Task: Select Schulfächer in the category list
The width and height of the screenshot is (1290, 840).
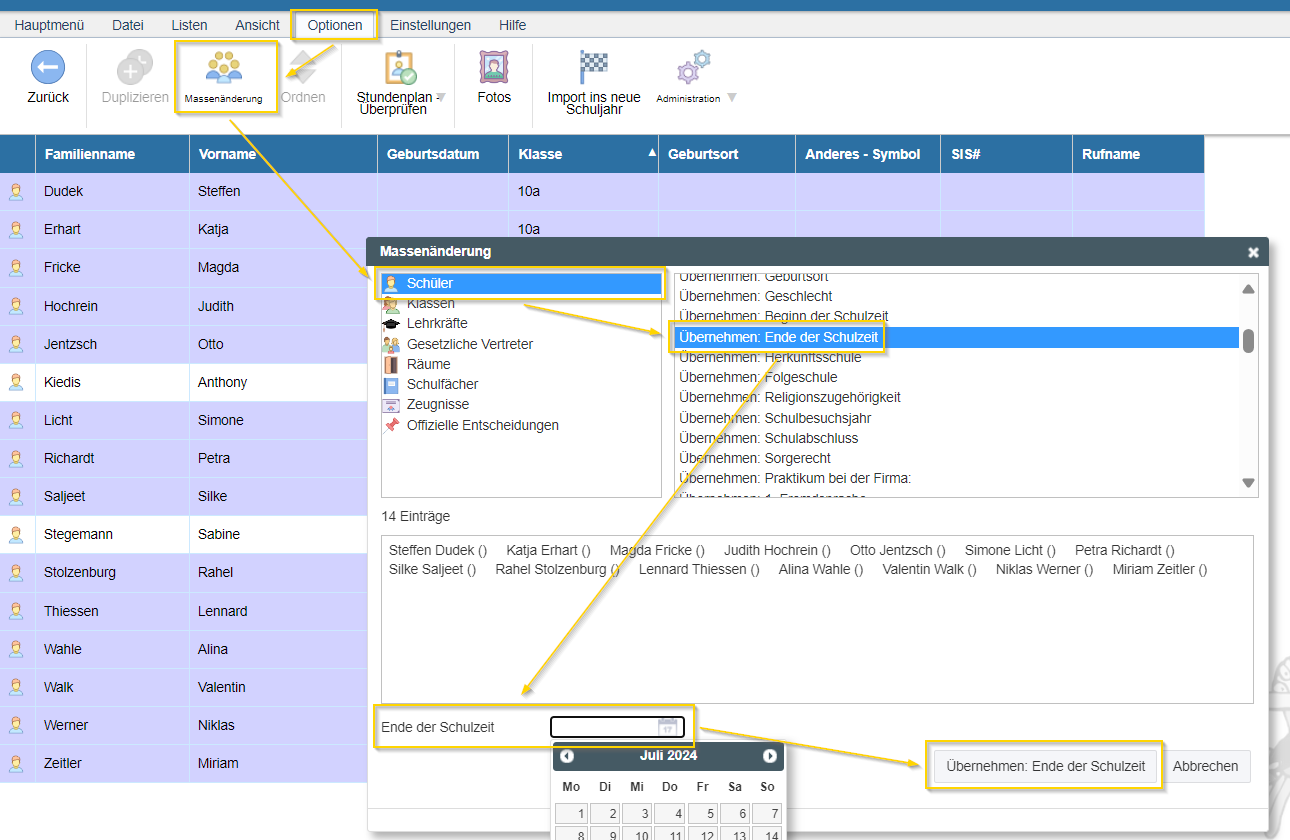Action: click(442, 384)
